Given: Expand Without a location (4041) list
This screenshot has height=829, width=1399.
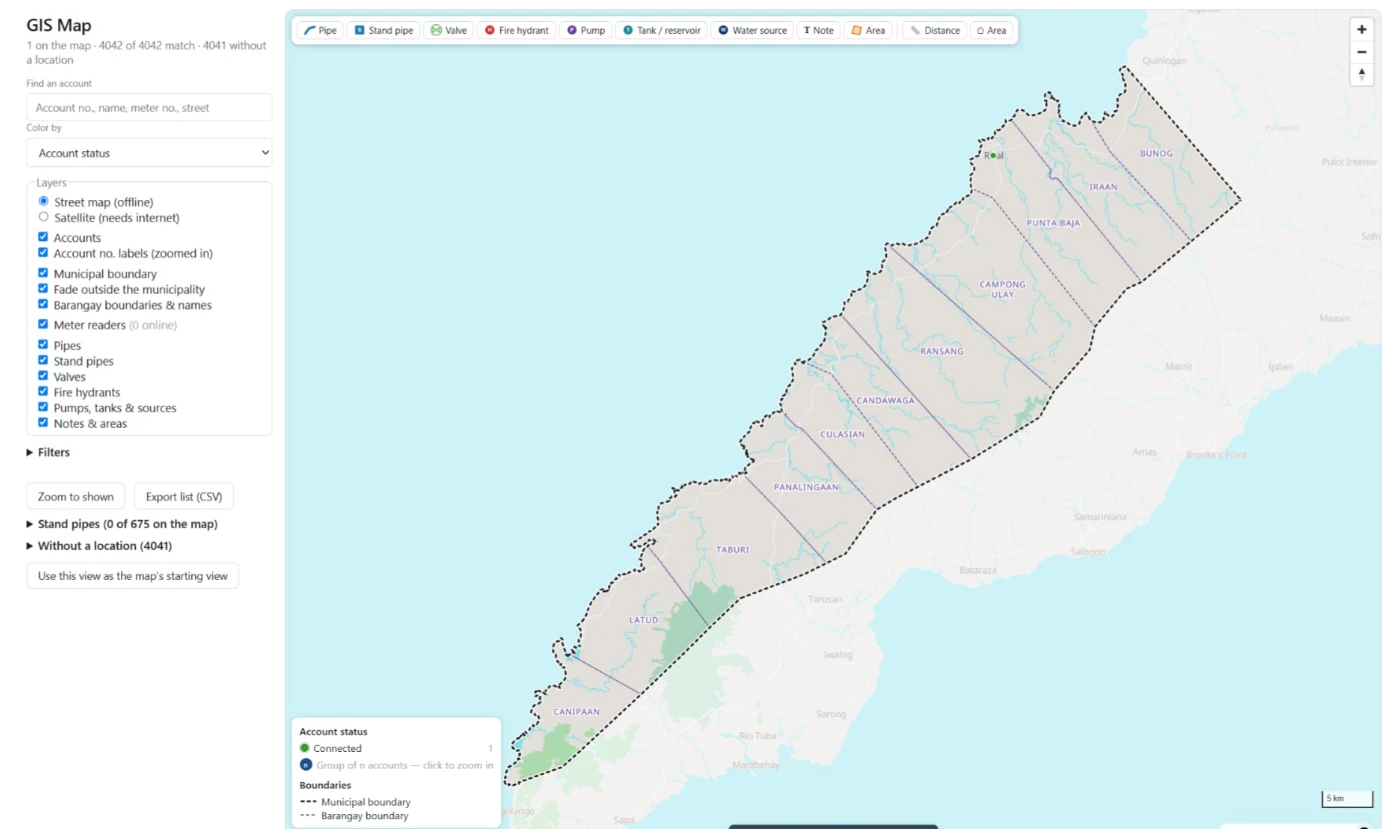Looking at the screenshot, I should [x=99, y=546].
